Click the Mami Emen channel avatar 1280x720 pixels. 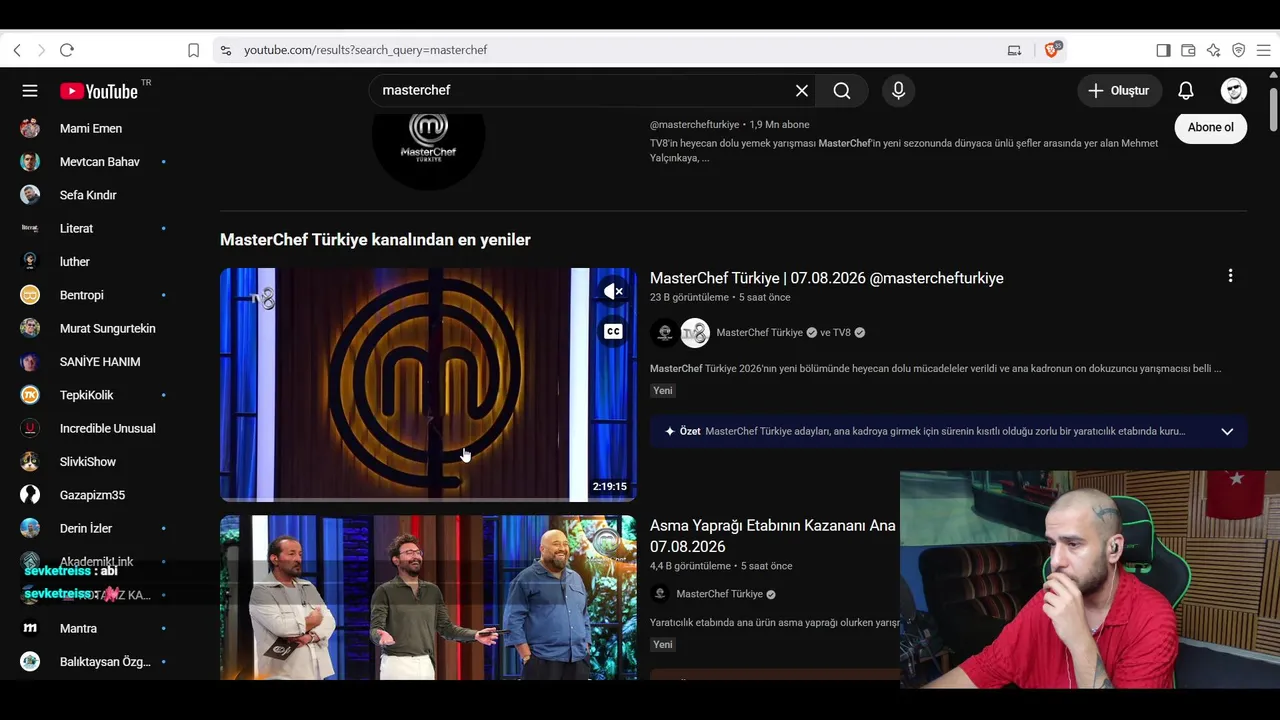click(x=30, y=129)
